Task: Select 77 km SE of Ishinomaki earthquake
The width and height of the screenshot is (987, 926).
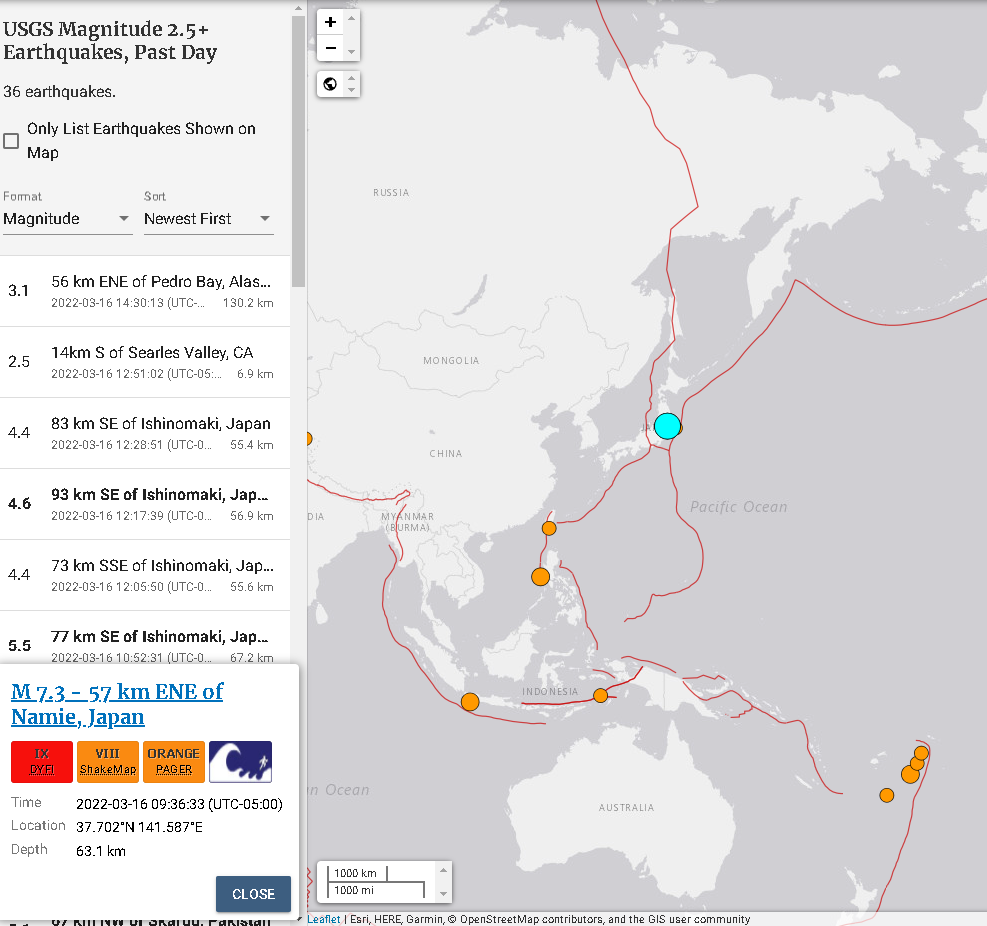Action: (x=145, y=638)
